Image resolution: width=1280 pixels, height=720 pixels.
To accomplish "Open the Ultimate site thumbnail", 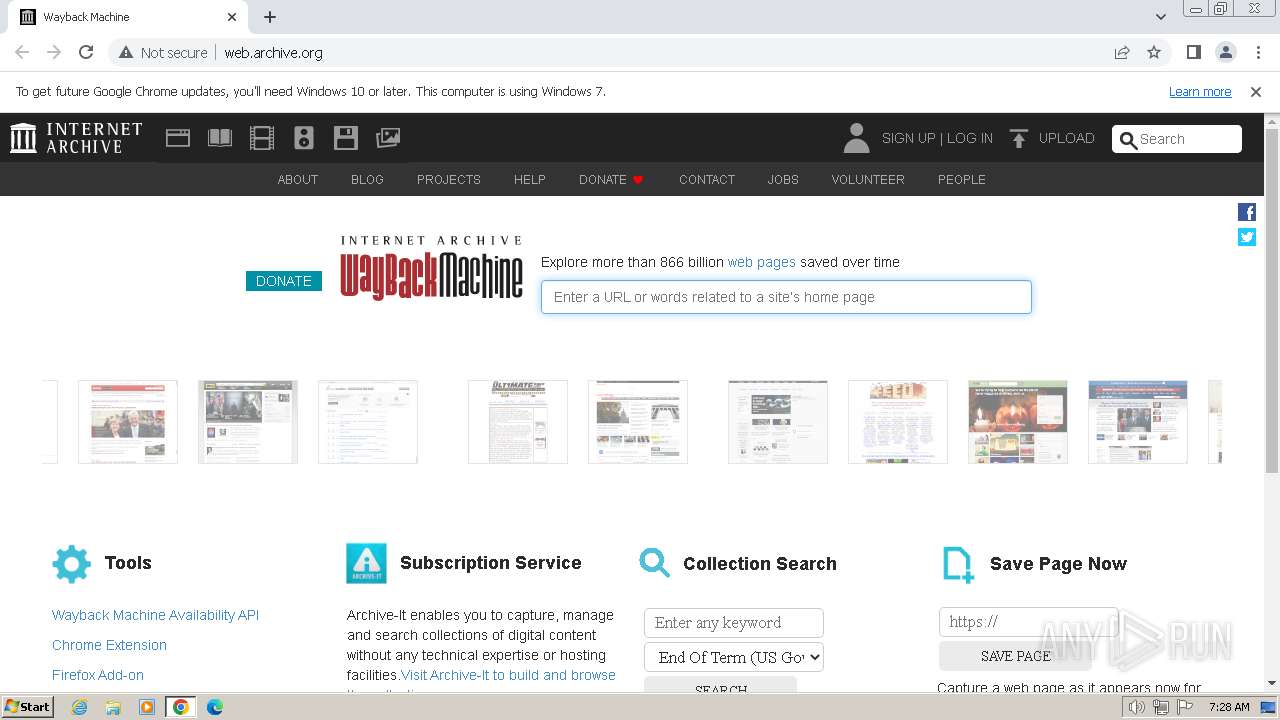I will pyautogui.click(x=518, y=422).
